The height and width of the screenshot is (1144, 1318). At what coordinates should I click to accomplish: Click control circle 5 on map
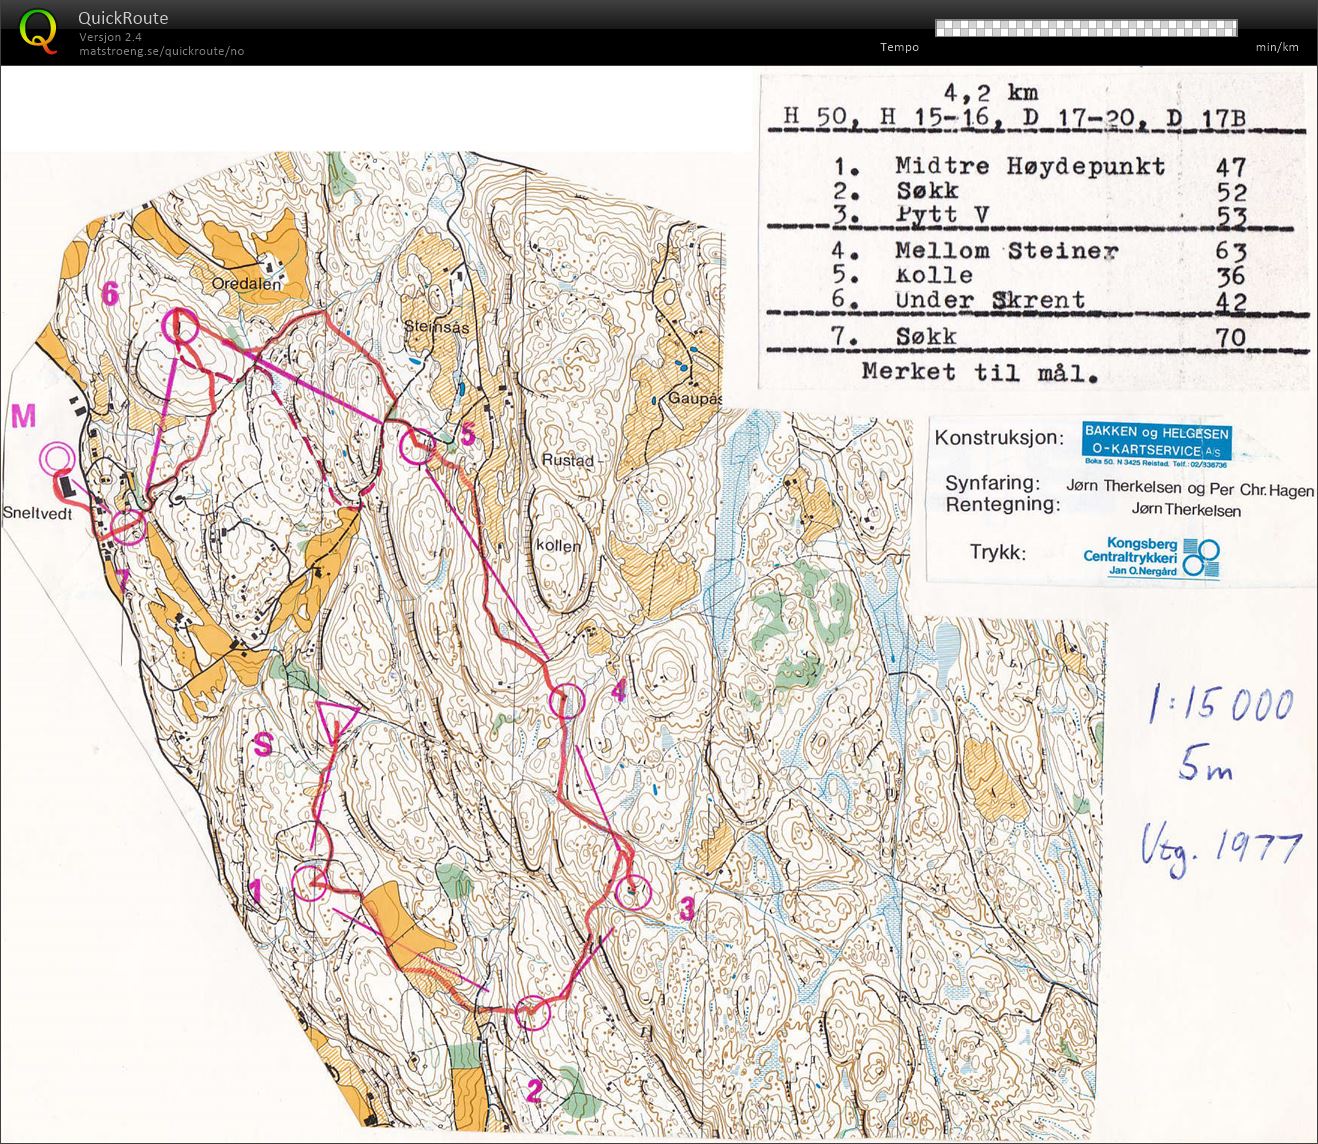click(417, 446)
